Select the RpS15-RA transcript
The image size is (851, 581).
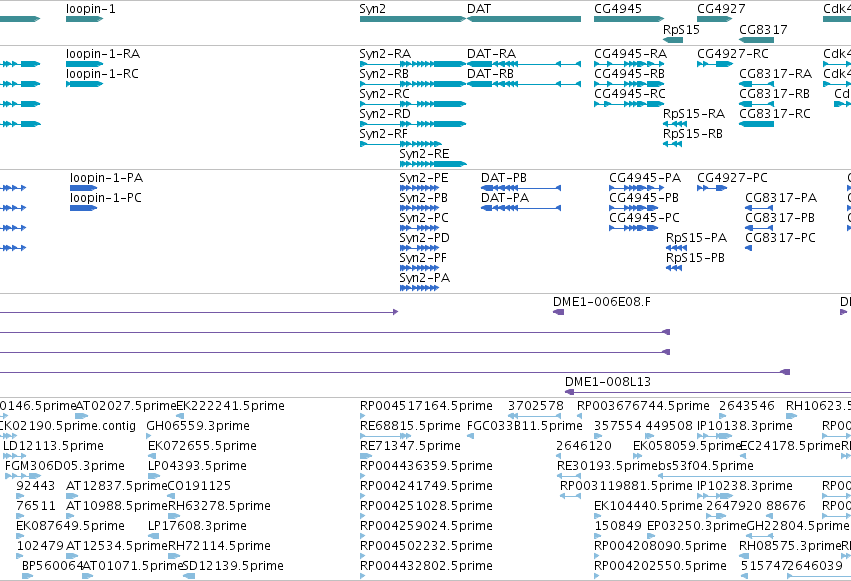675,124
